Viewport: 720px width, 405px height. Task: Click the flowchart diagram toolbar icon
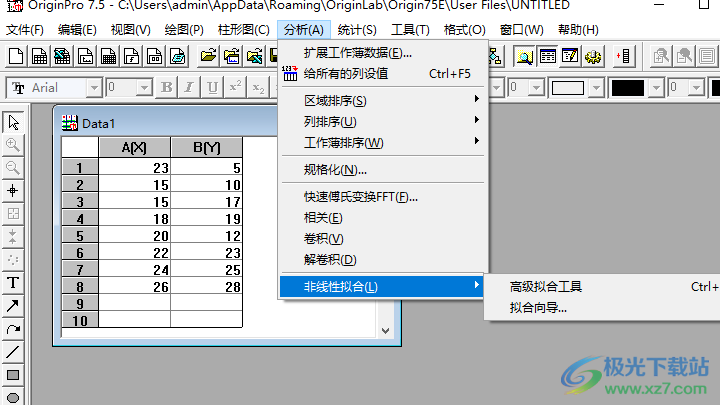(496, 56)
